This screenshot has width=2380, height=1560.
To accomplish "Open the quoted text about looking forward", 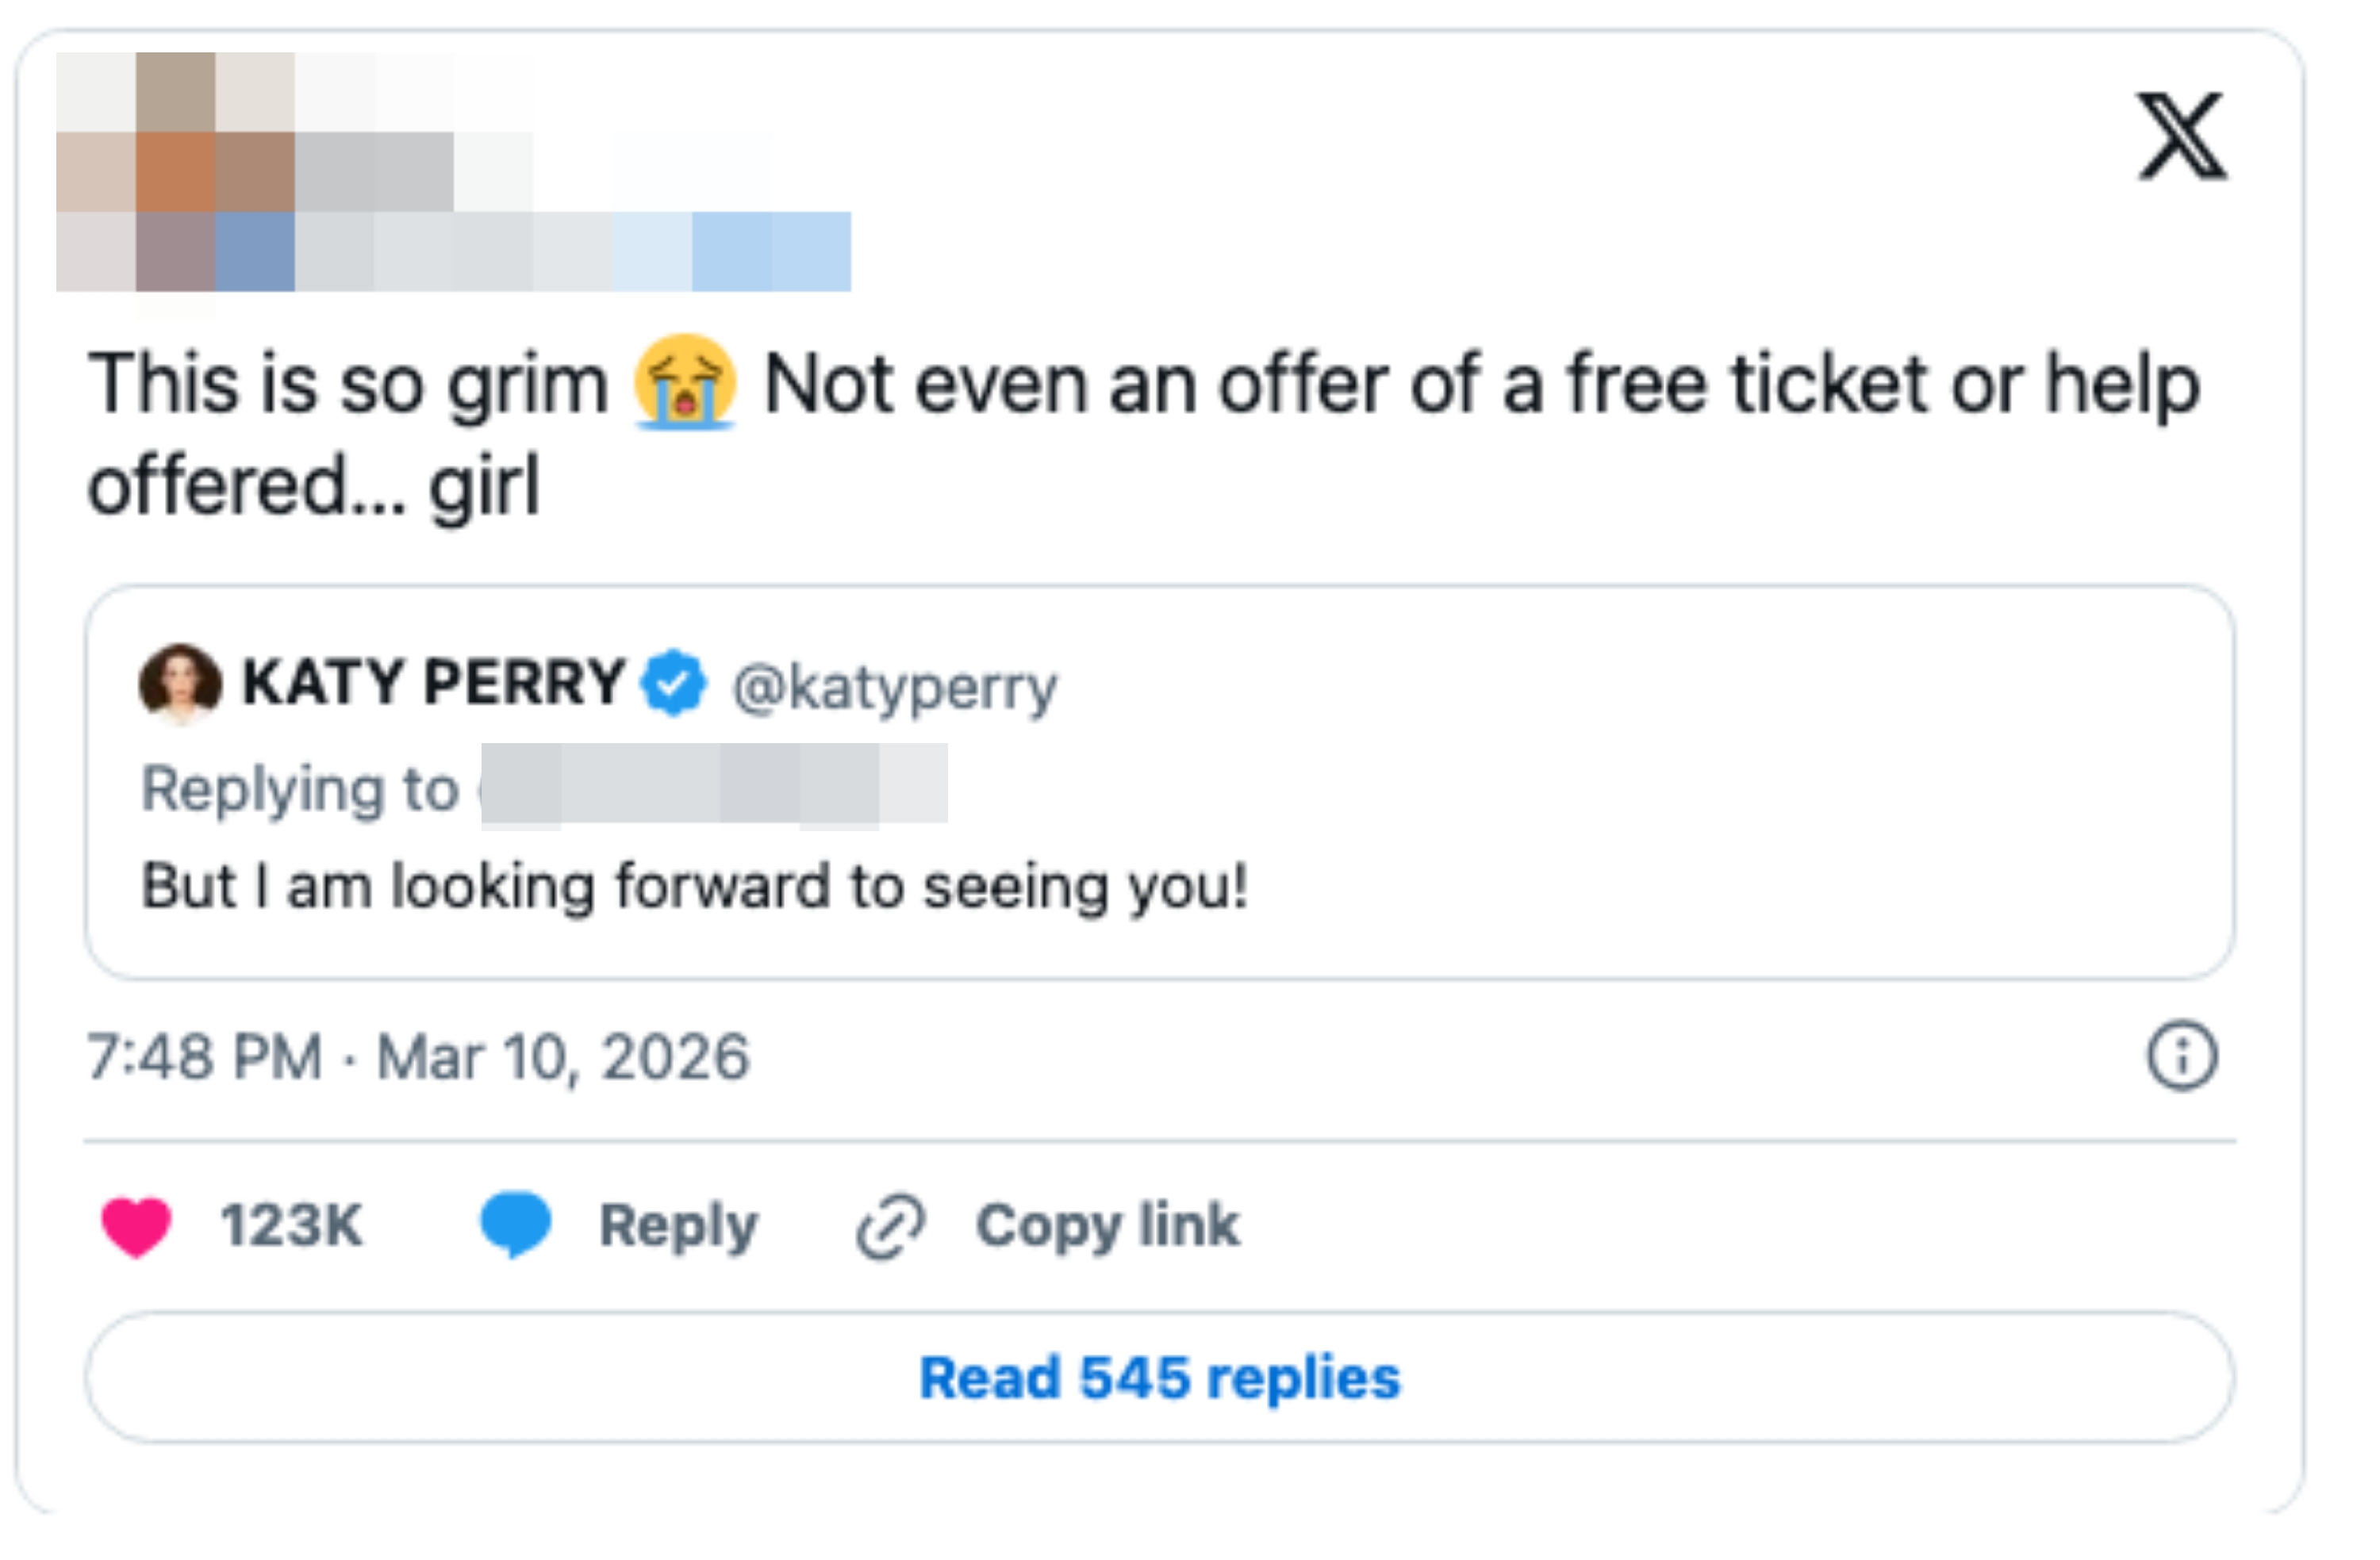I will click(x=694, y=886).
